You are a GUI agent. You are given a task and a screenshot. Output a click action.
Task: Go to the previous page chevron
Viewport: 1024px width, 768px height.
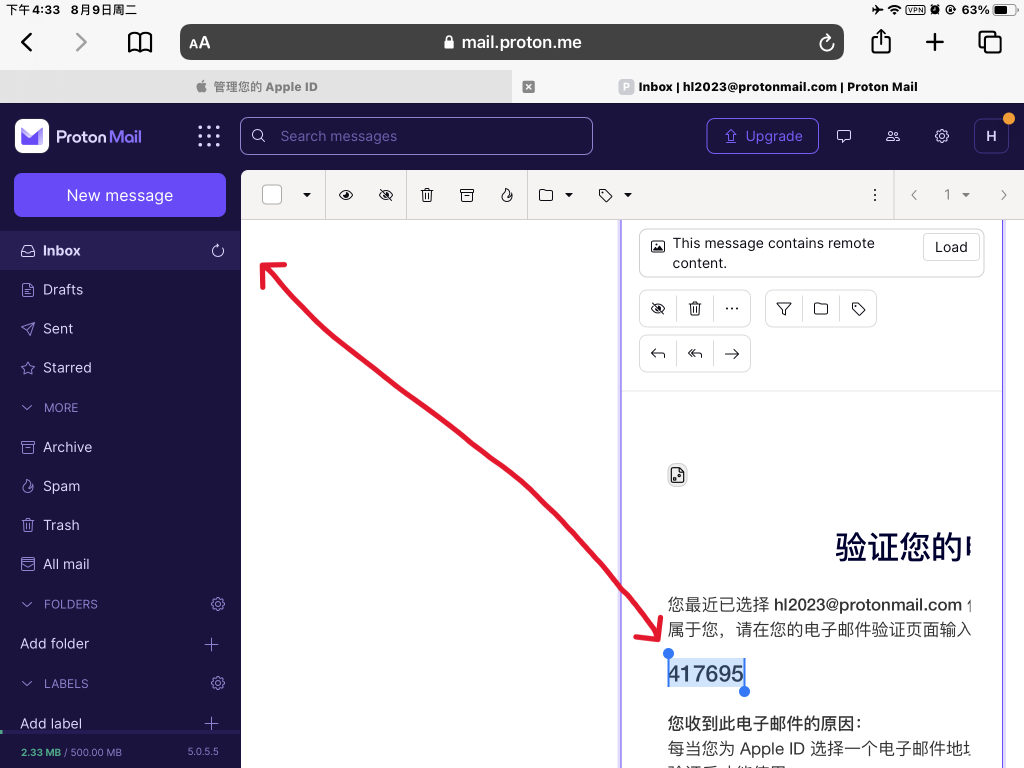914,195
